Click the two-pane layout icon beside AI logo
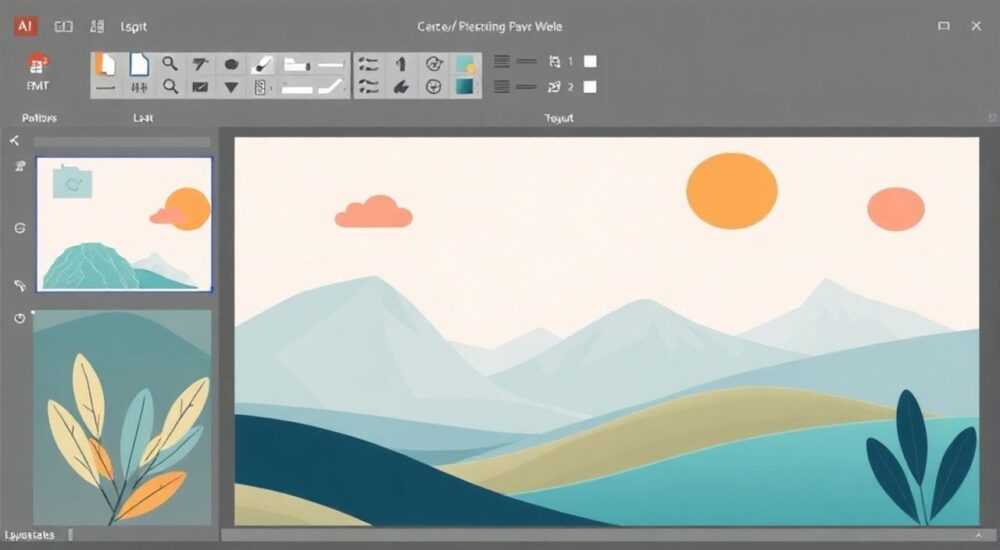 click(x=63, y=26)
